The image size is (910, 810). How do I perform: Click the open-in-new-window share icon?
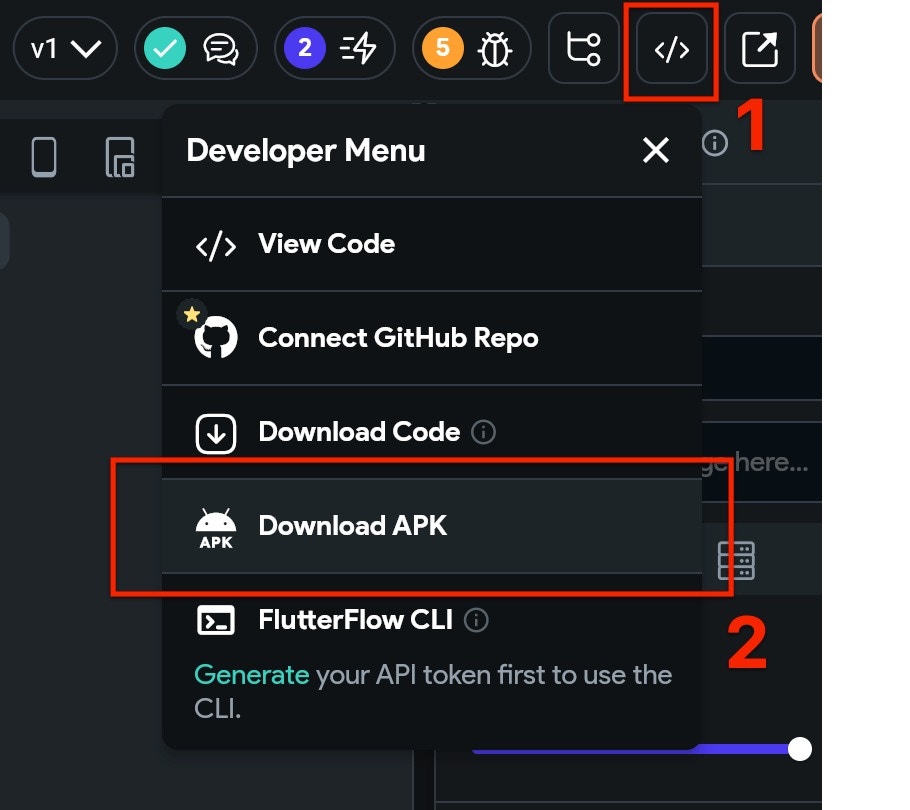[x=760, y=49]
